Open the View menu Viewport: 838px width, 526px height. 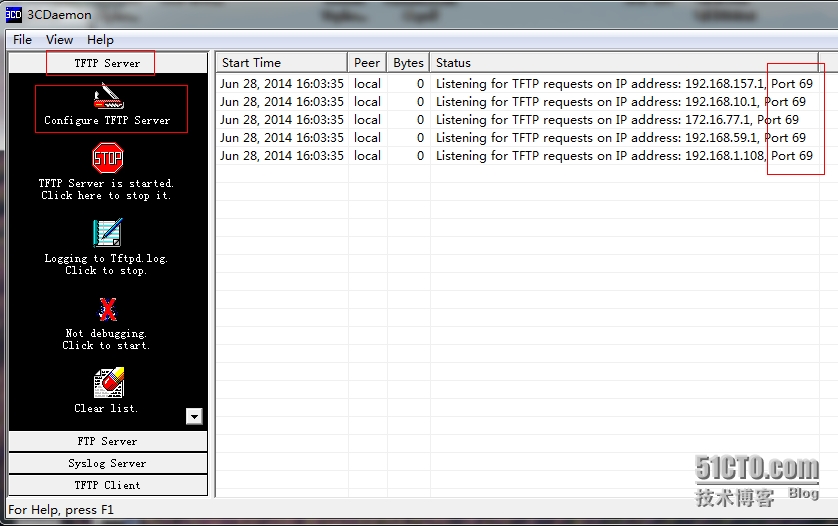59,40
